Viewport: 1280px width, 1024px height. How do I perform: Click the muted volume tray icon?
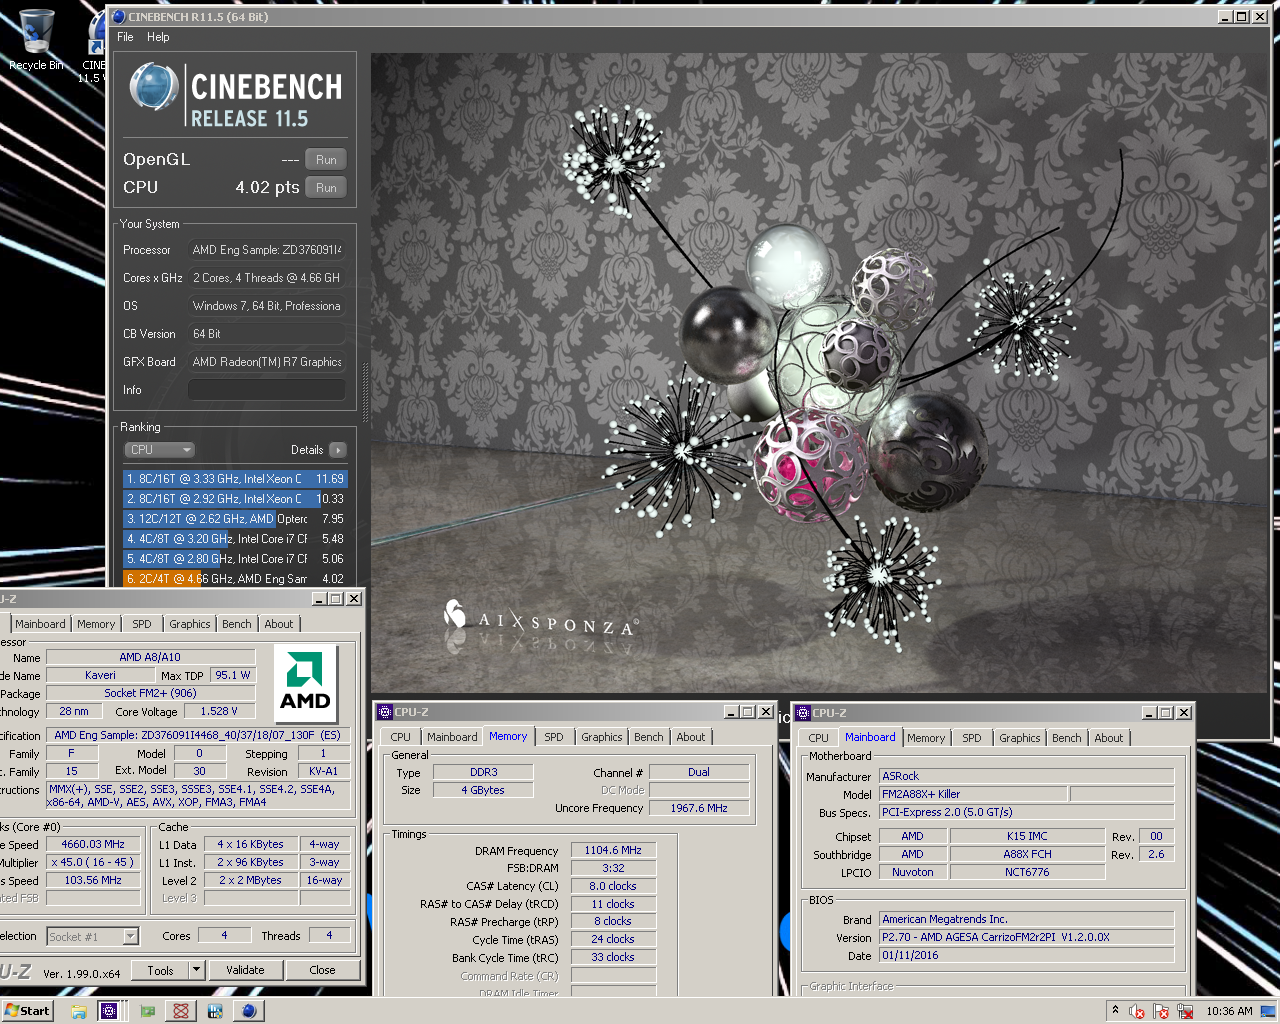point(1136,1011)
